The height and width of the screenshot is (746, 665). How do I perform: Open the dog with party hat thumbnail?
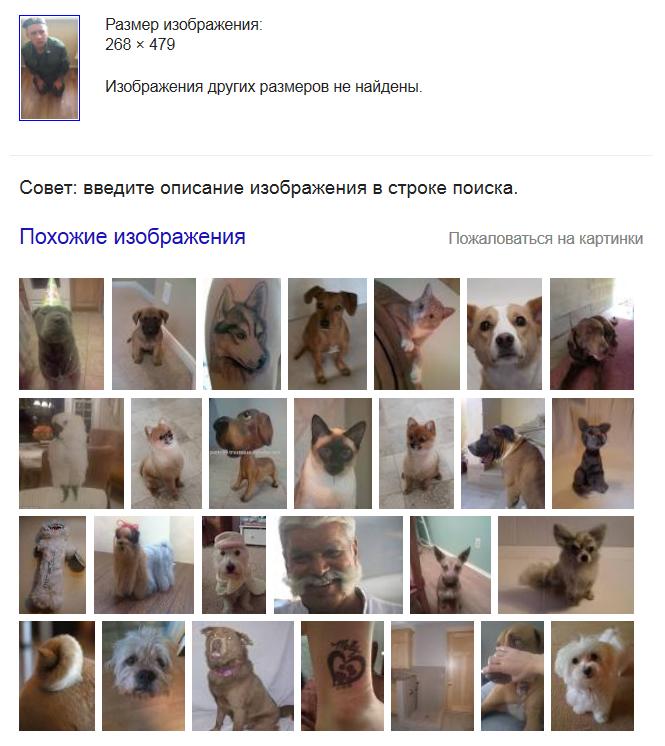(x=61, y=334)
